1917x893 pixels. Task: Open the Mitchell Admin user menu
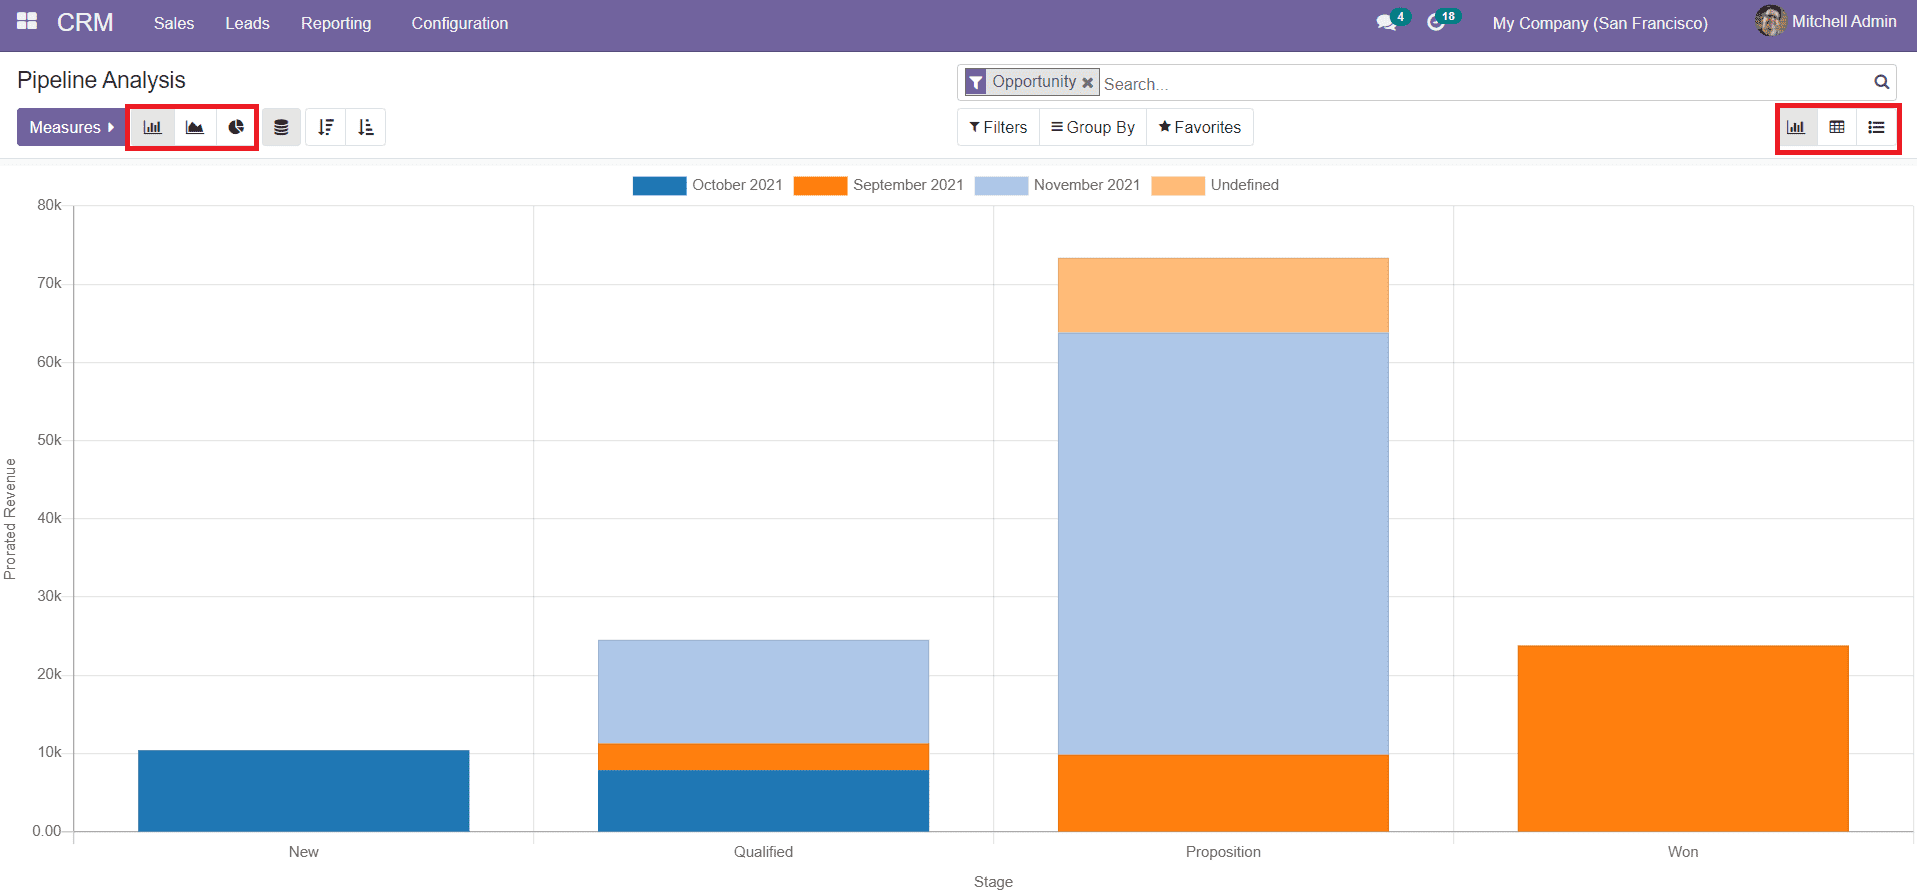(x=1827, y=22)
